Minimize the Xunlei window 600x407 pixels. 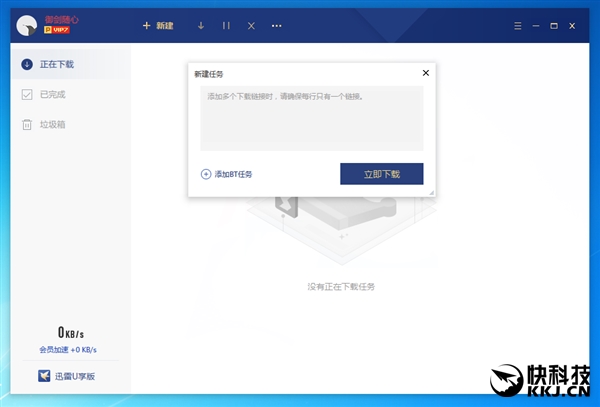pos(536,26)
